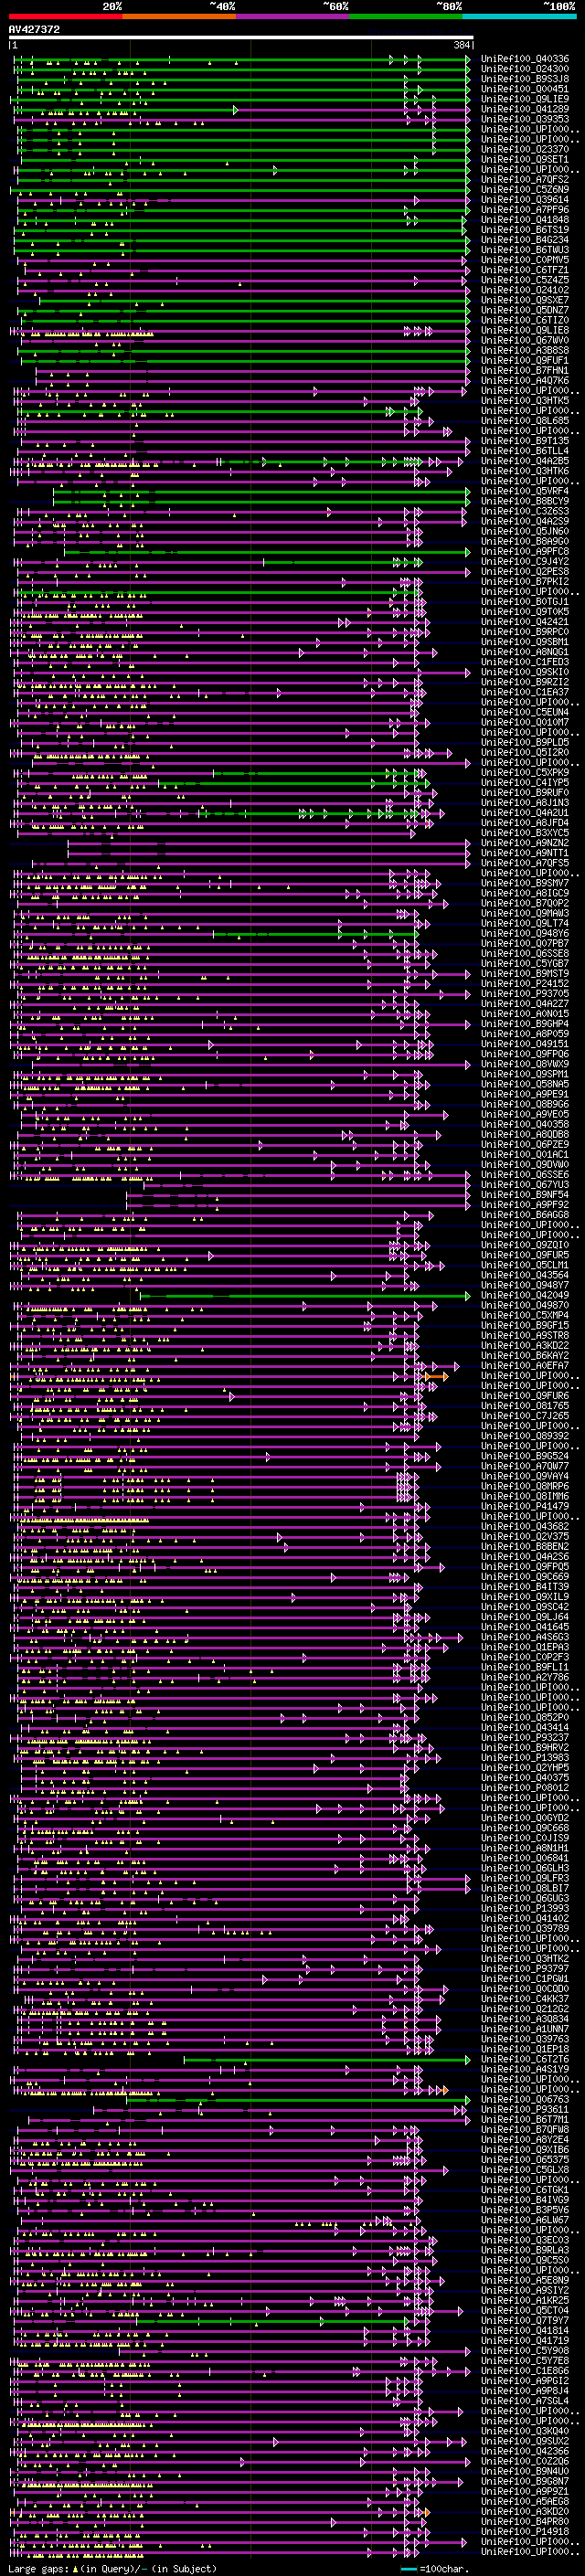
Task: Select the UniRef100_Q41814 alignment label
Action: (x=525, y=2331)
